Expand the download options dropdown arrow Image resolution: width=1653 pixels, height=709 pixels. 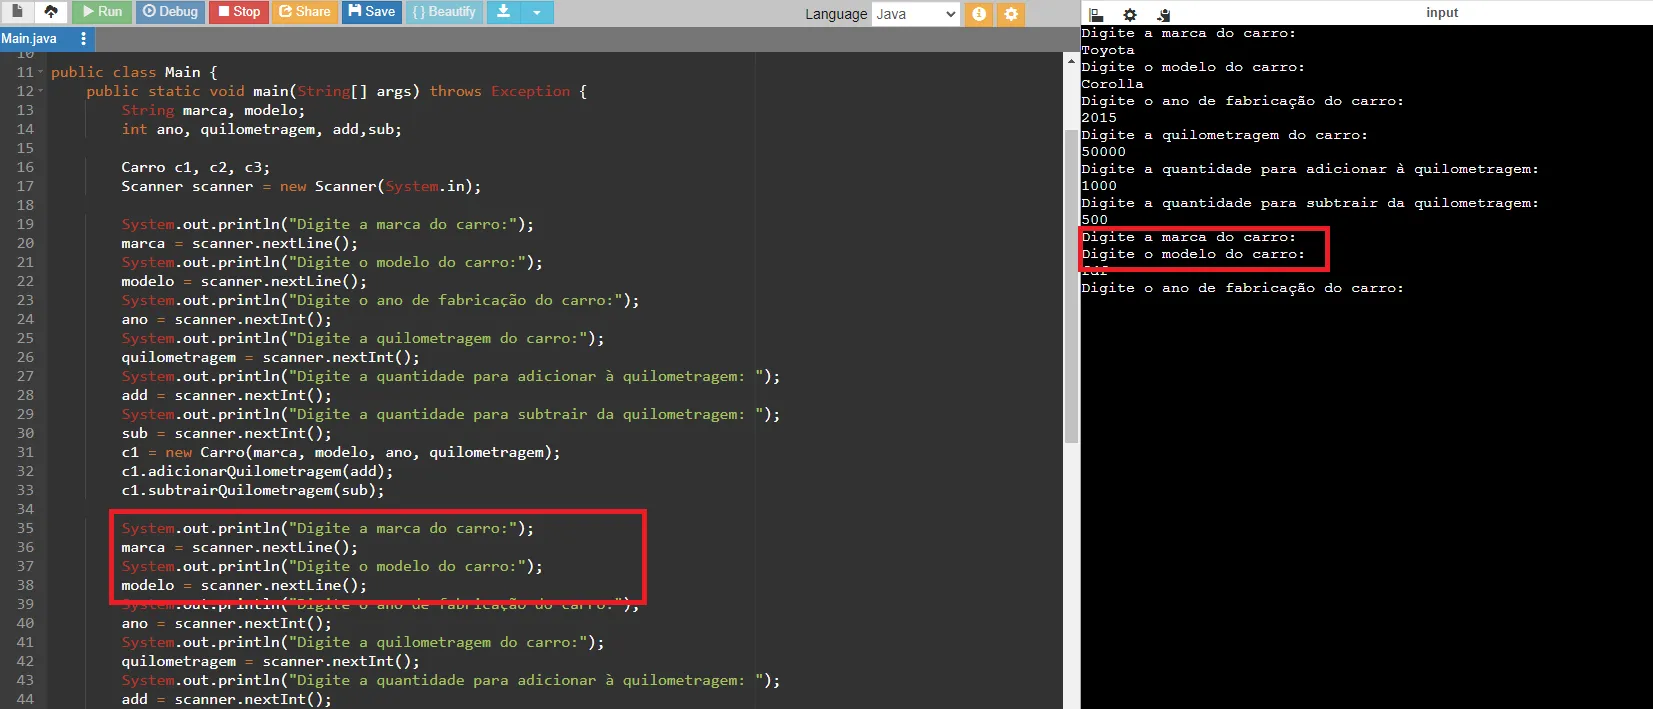pos(537,12)
